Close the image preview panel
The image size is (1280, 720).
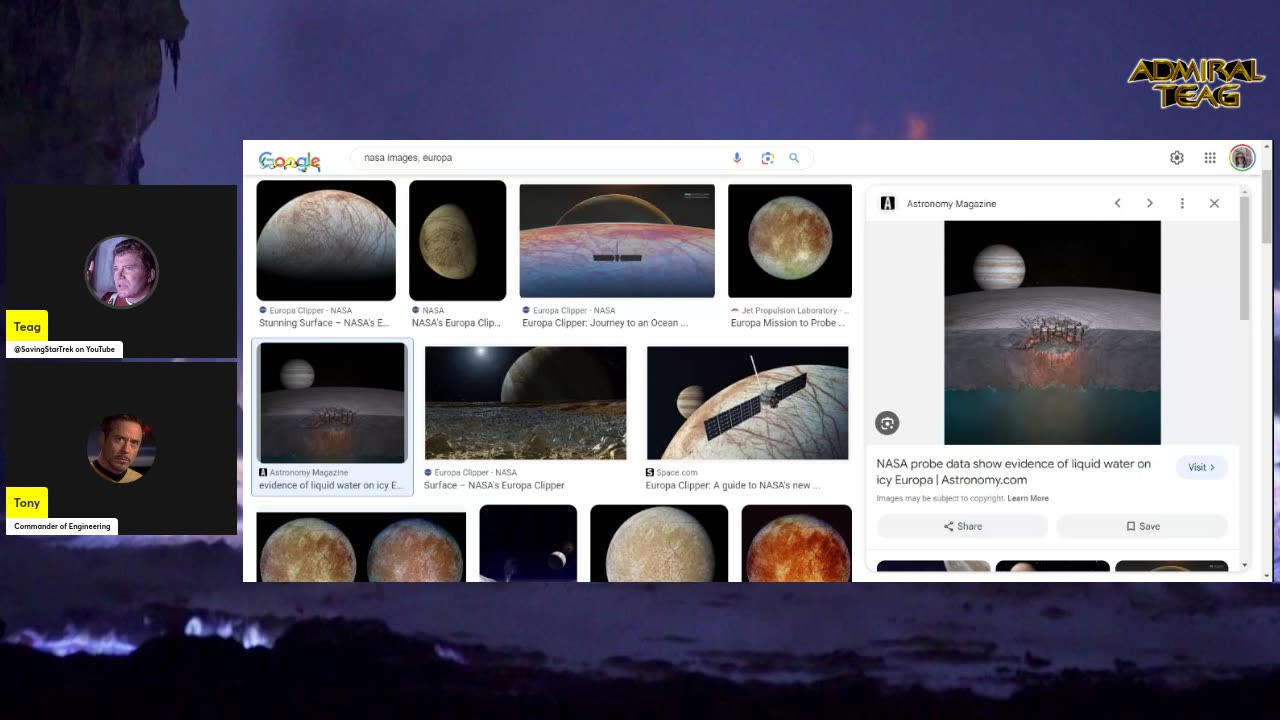pos(1214,203)
